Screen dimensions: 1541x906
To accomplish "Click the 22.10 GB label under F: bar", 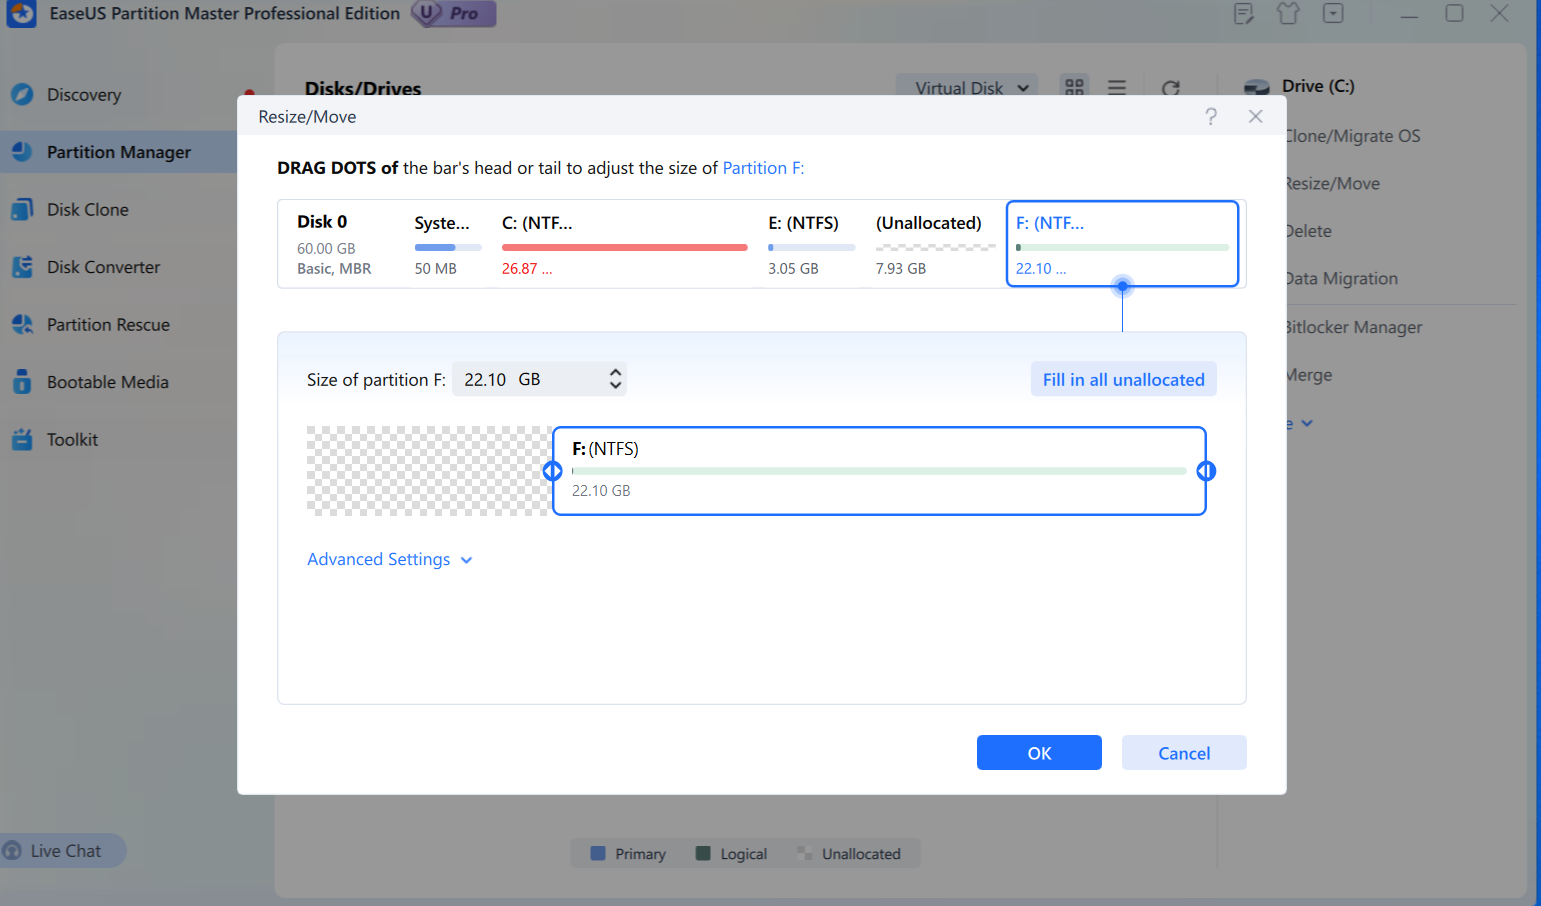I will tap(601, 491).
